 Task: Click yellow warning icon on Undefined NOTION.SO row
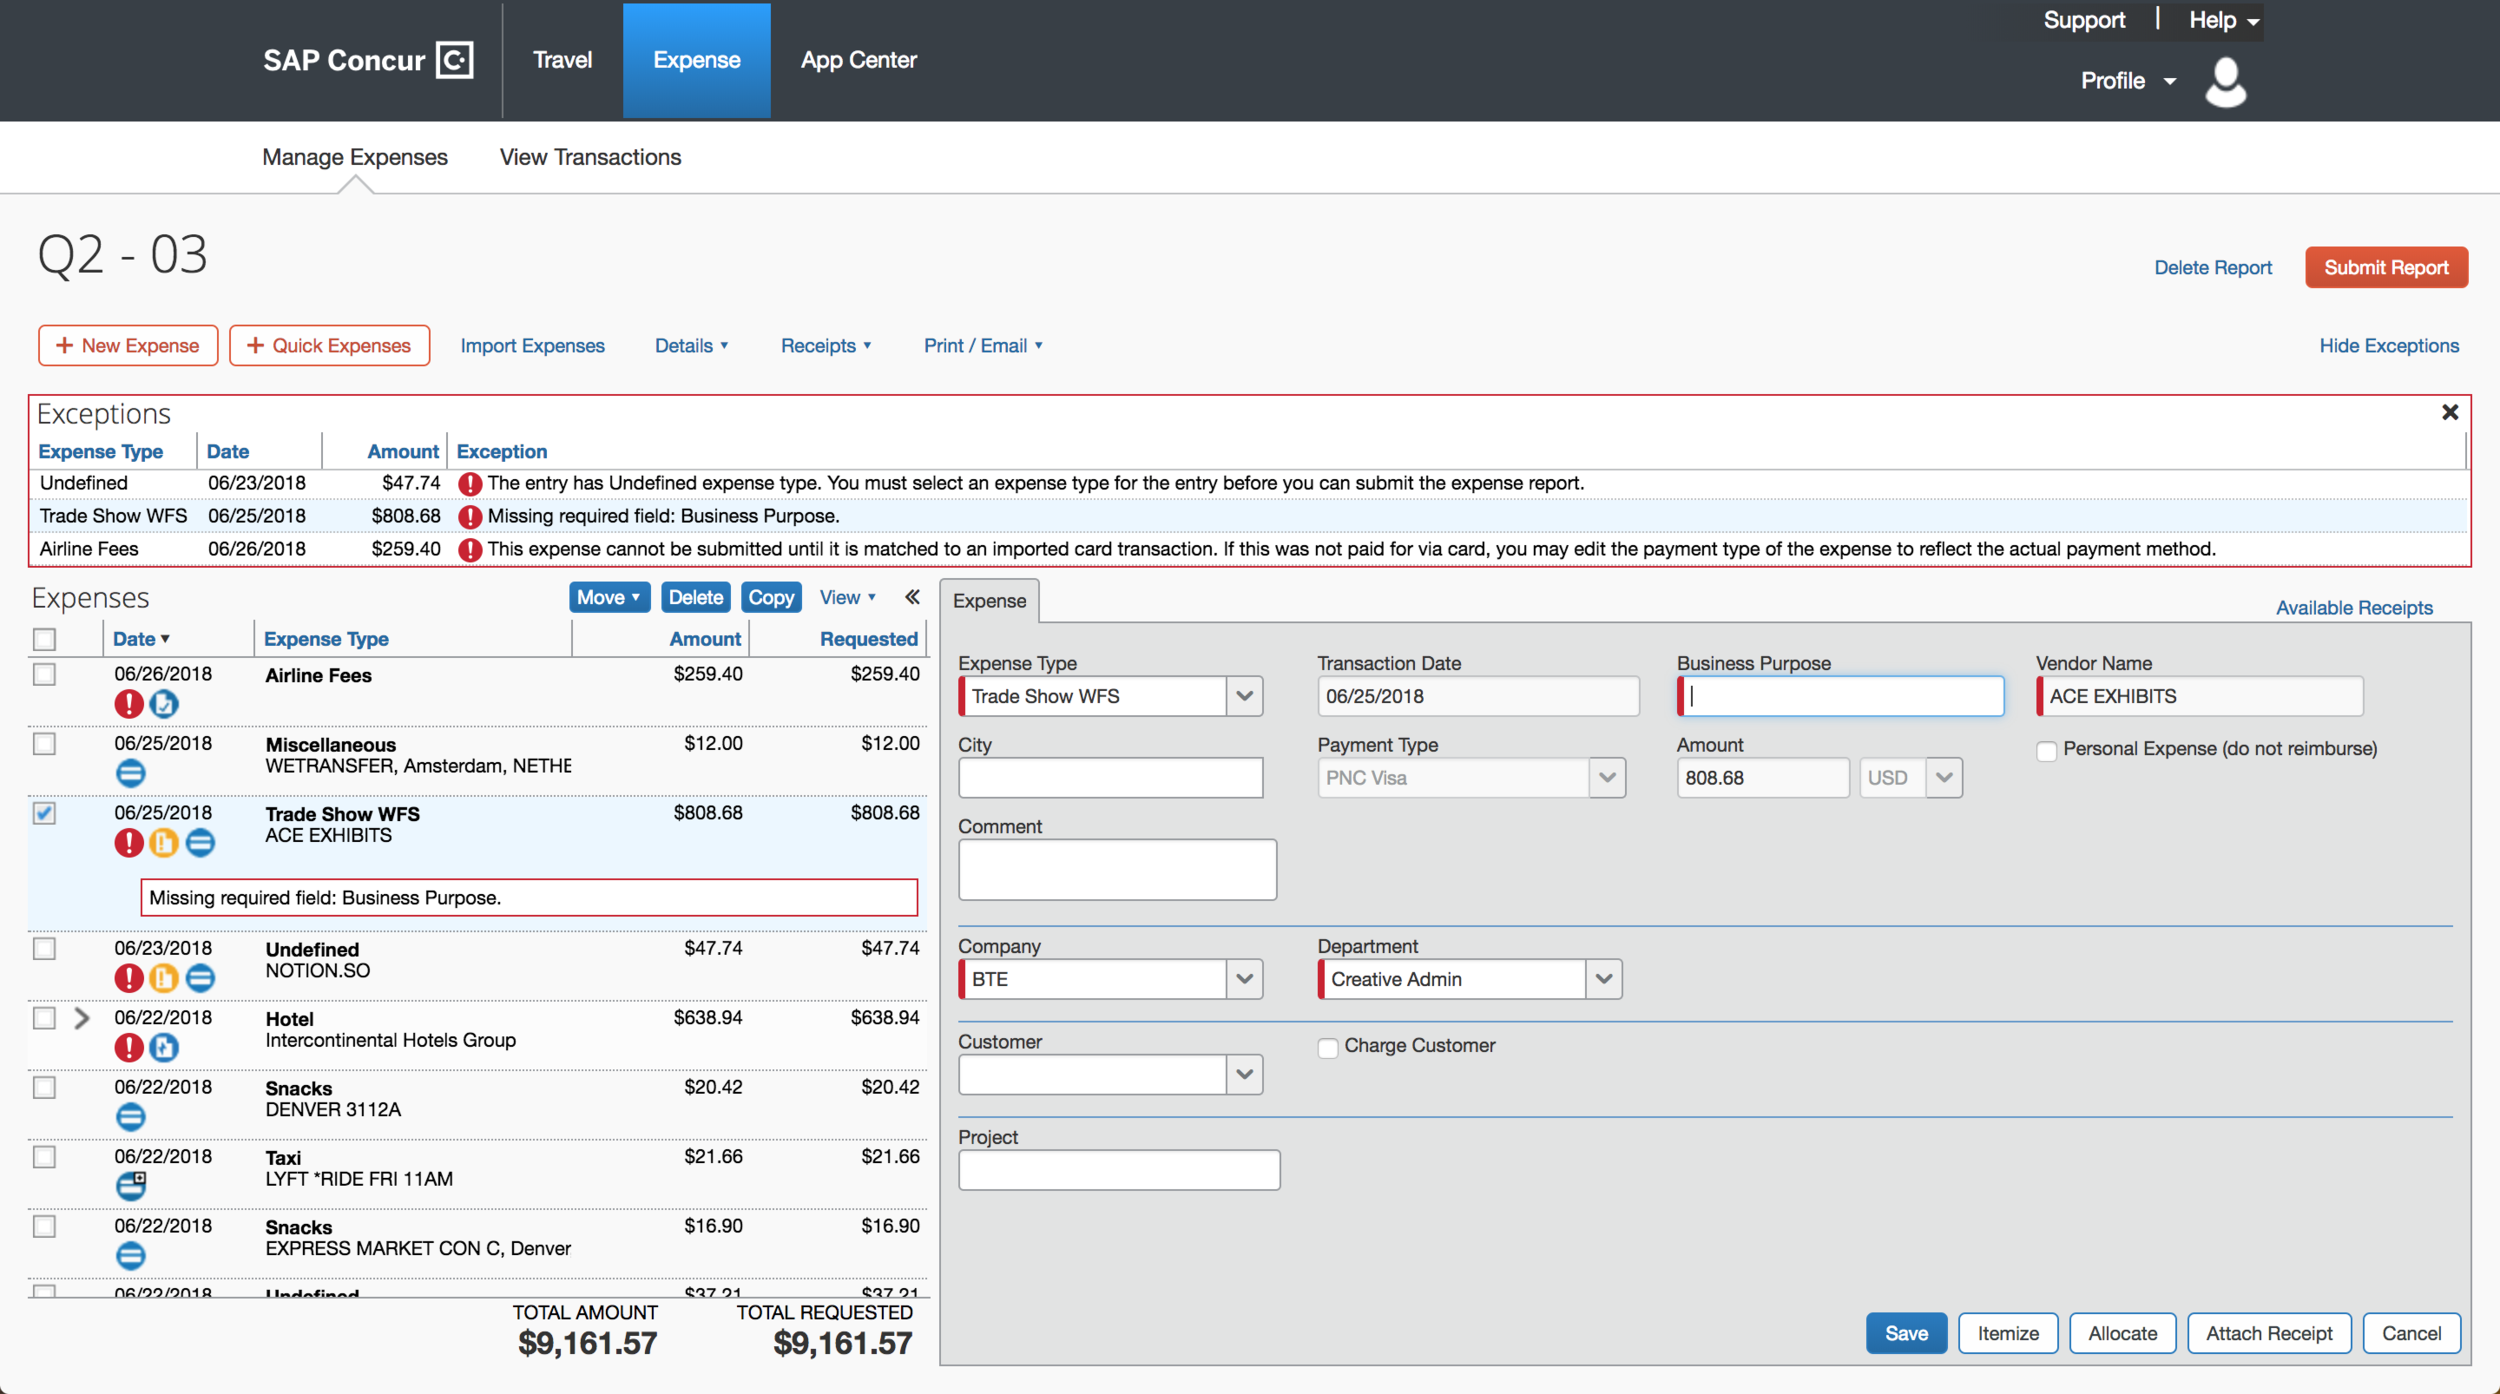coord(164,978)
